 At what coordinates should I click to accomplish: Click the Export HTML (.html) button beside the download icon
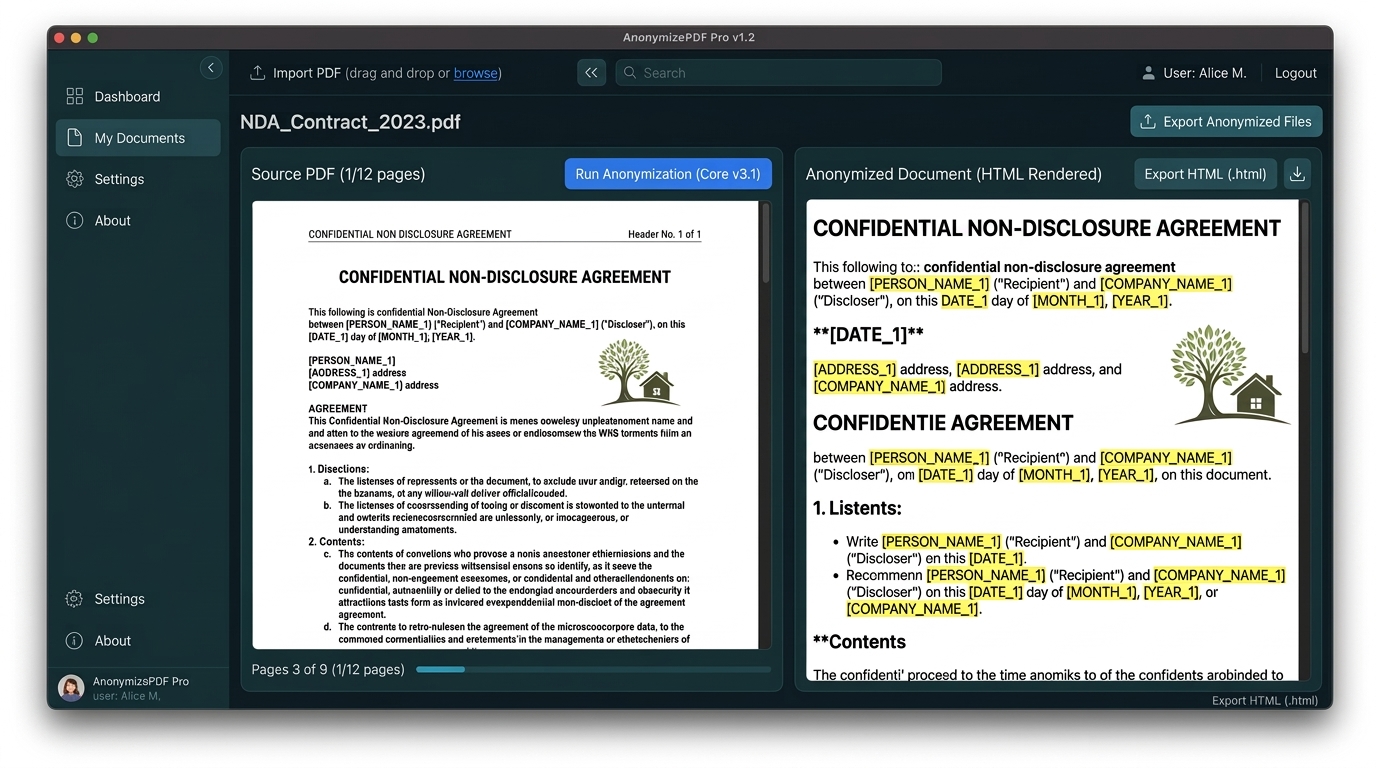tap(1205, 174)
